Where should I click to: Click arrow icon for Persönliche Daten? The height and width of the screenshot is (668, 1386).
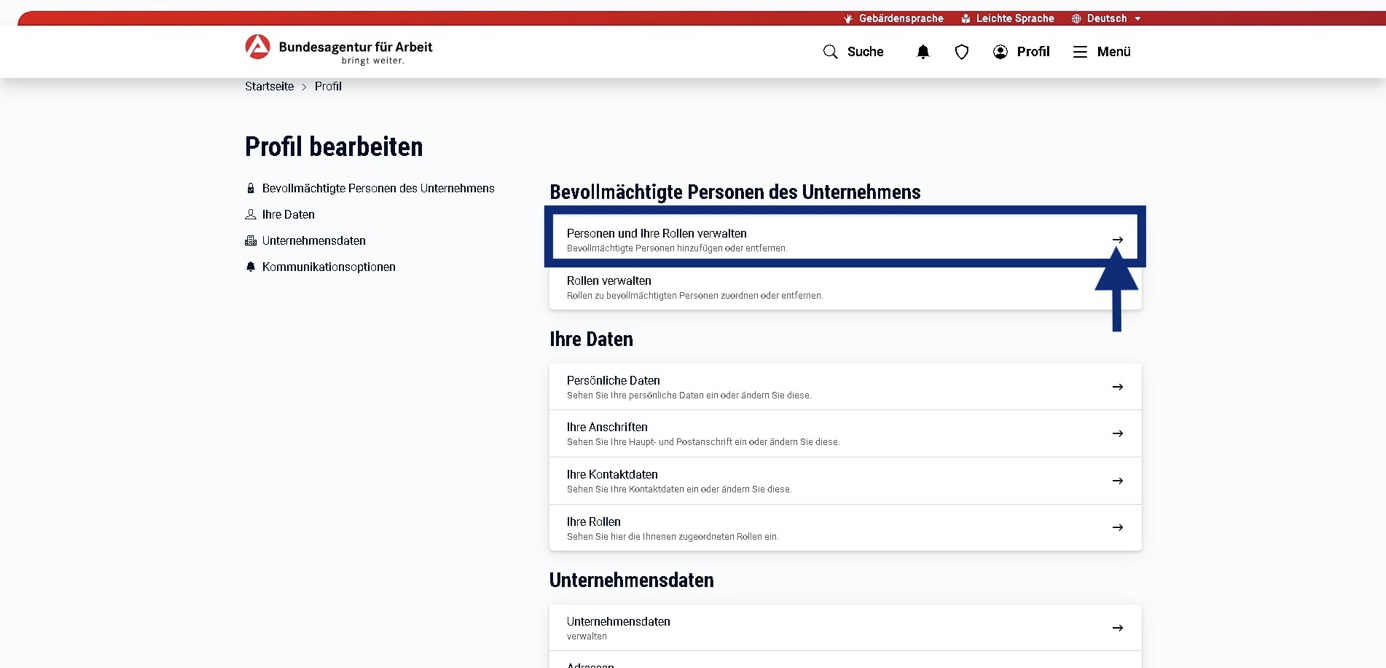1117,387
